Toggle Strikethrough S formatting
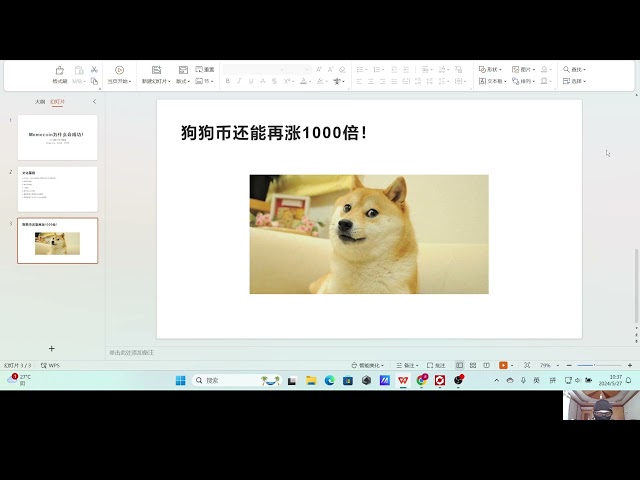Image resolution: width=640 pixels, height=480 pixels. [x=274, y=81]
